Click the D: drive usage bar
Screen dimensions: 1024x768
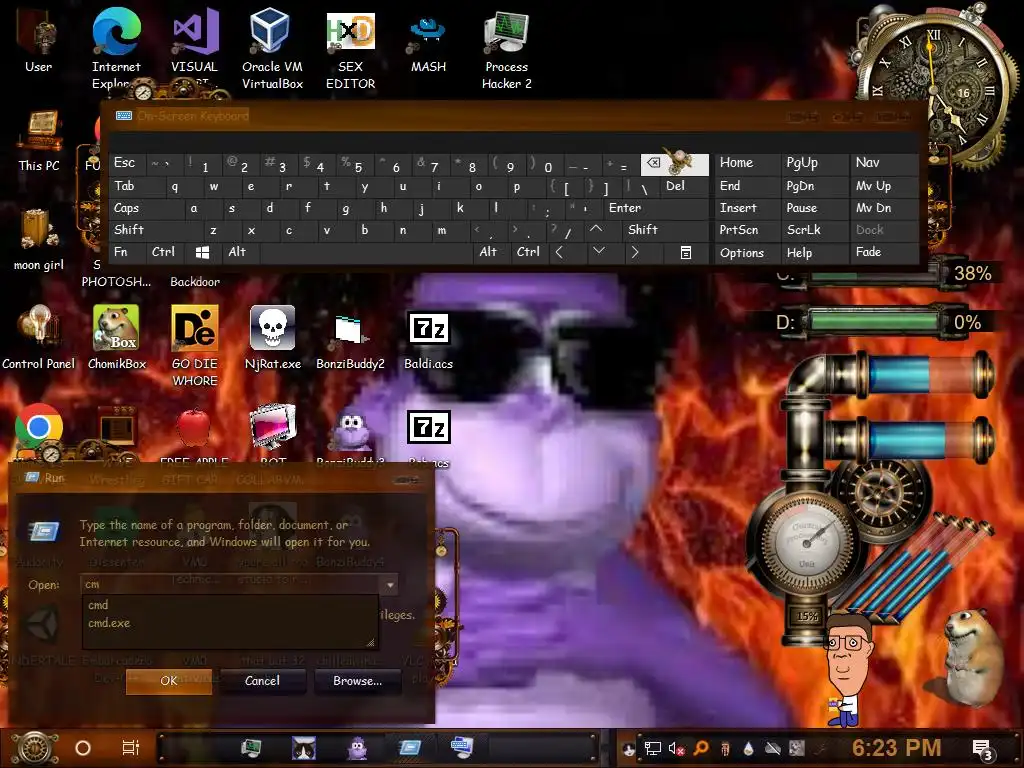pyautogui.click(x=874, y=323)
